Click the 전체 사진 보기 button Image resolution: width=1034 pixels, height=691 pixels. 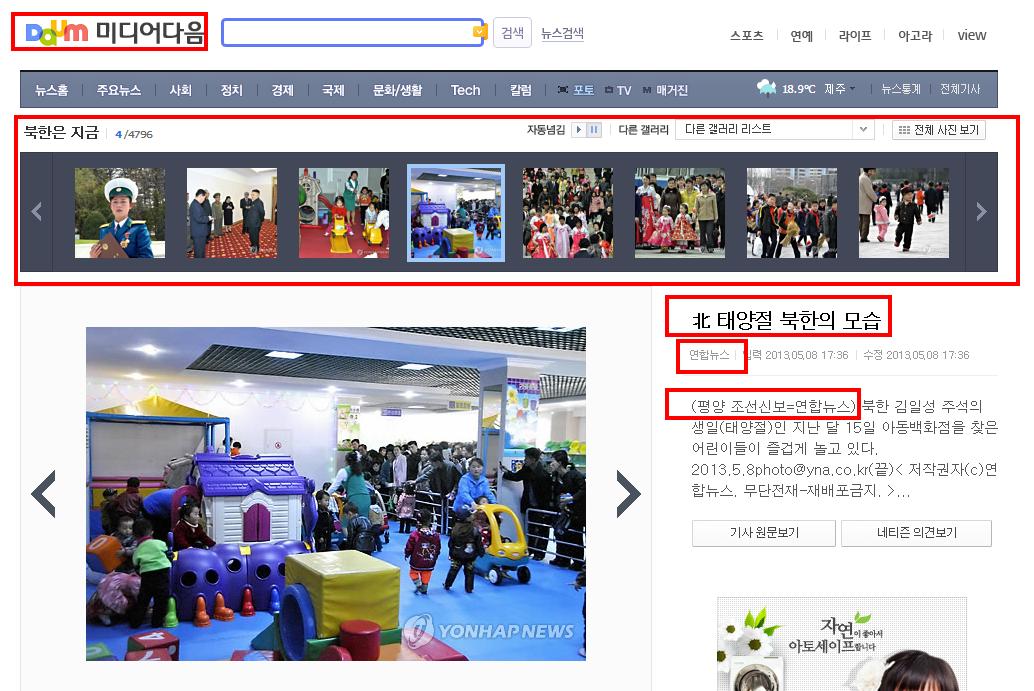point(939,130)
